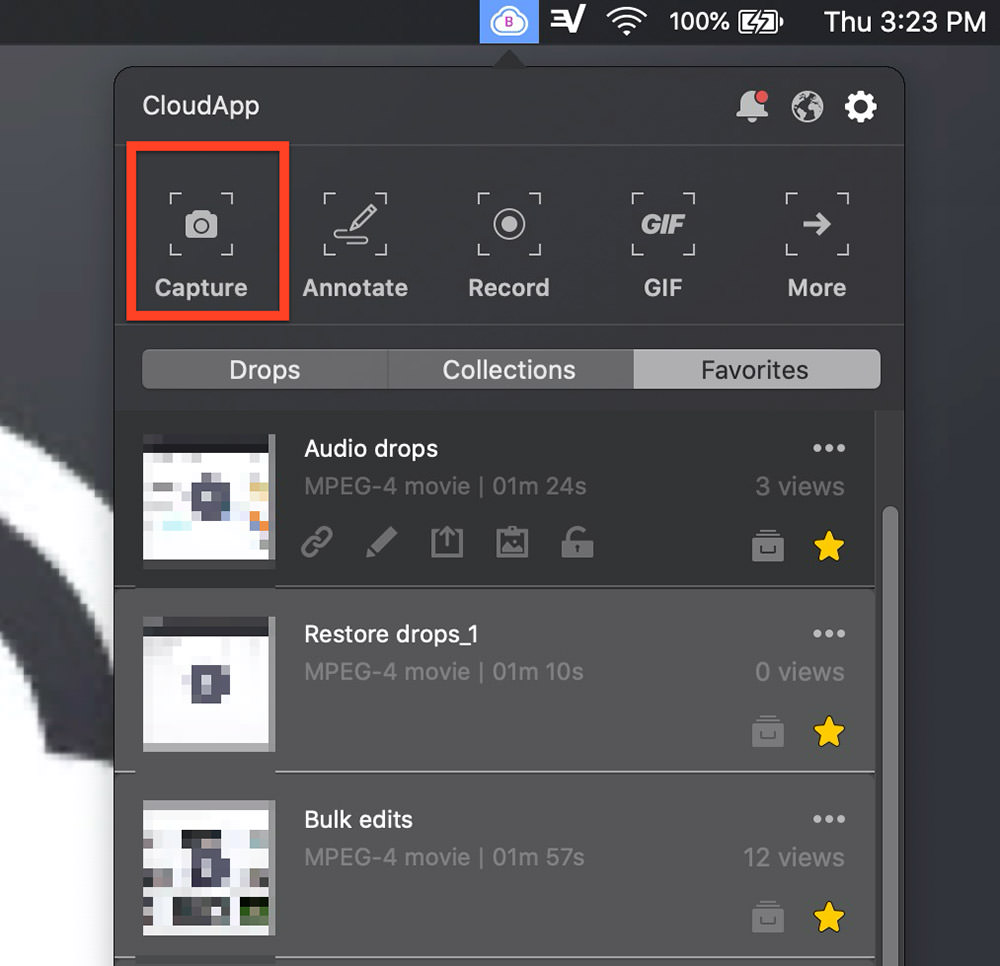Open more options for Audio drops
1000x966 pixels.
(x=829, y=448)
